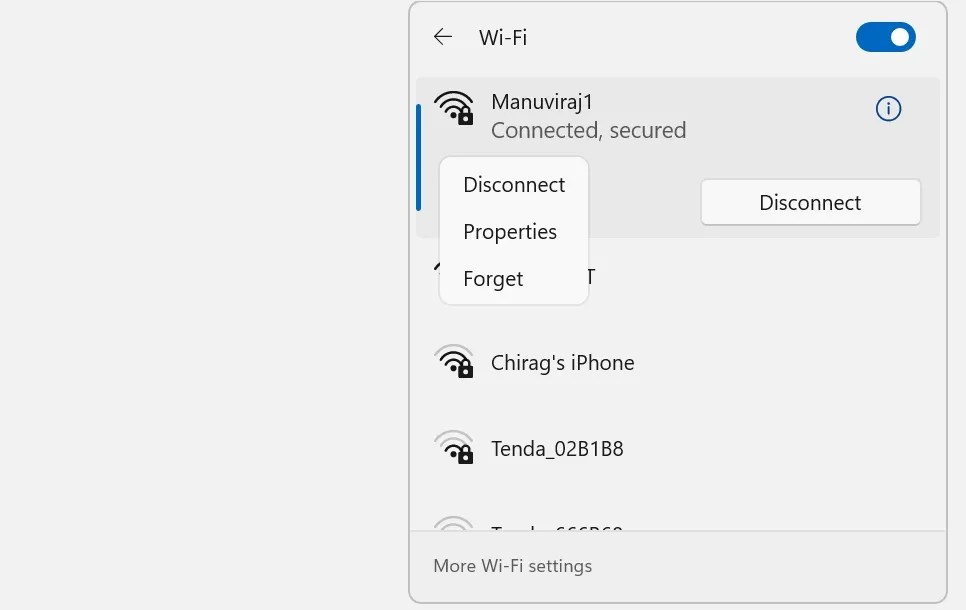Click the secured Wi-Fi icon beside Manuviraj1
The width and height of the screenshot is (966, 610).
coord(455,108)
